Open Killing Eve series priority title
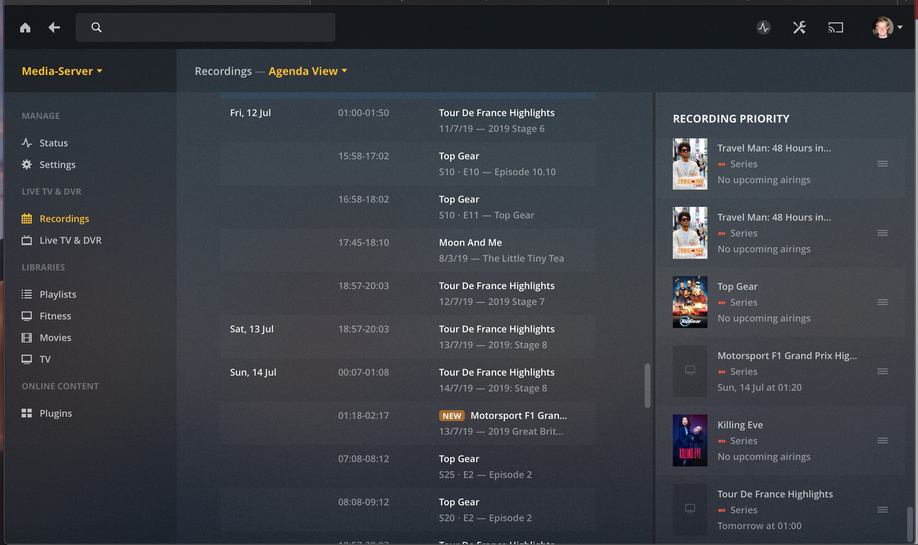The width and height of the screenshot is (918, 545). click(x=740, y=425)
